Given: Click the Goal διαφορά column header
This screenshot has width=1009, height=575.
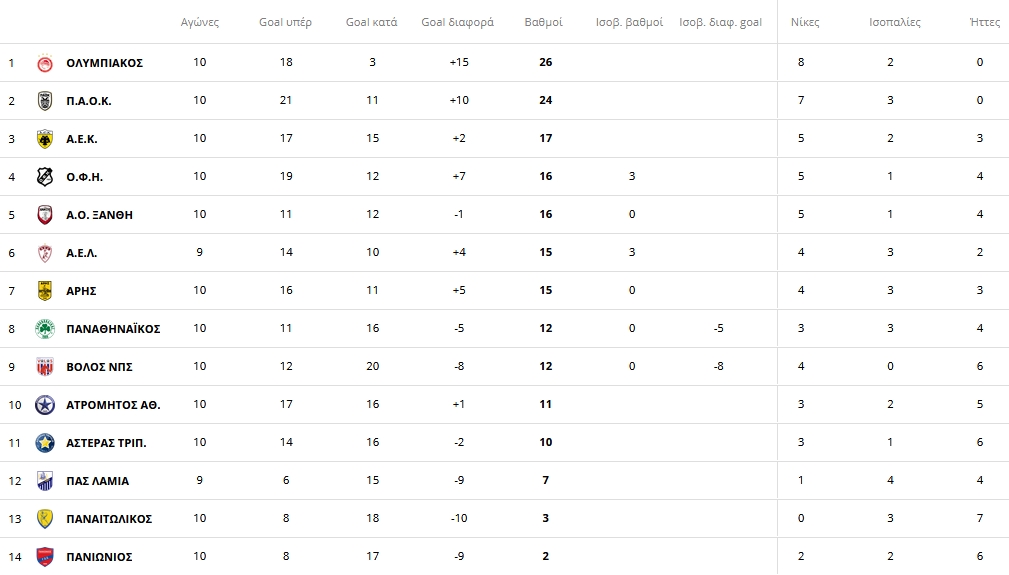Looking at the screenshot, I should (458, 23).
